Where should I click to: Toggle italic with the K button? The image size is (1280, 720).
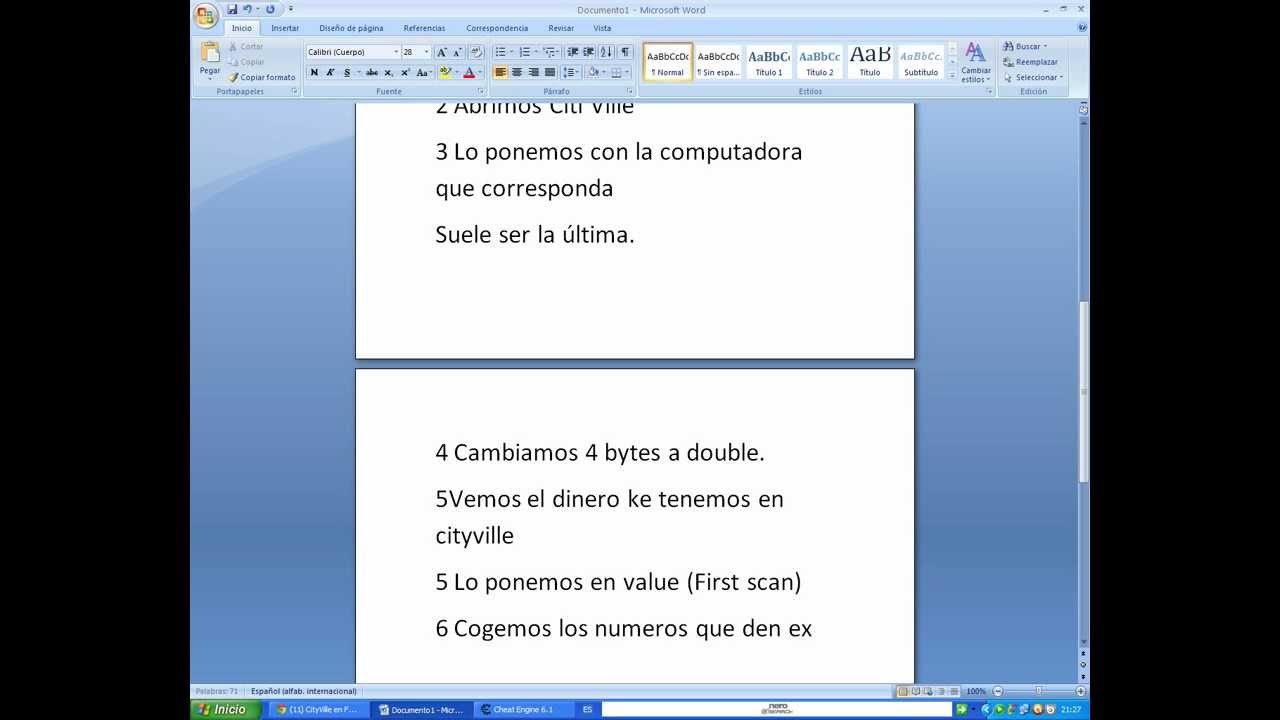(330, 72)
